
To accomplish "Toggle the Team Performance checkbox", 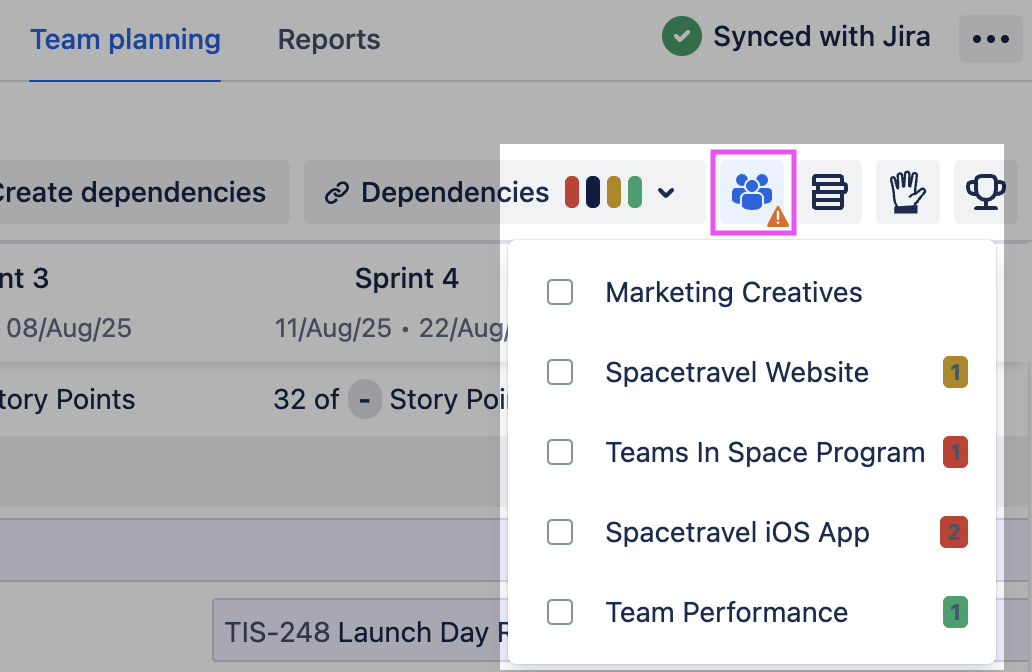I will [x=560, y=613].
